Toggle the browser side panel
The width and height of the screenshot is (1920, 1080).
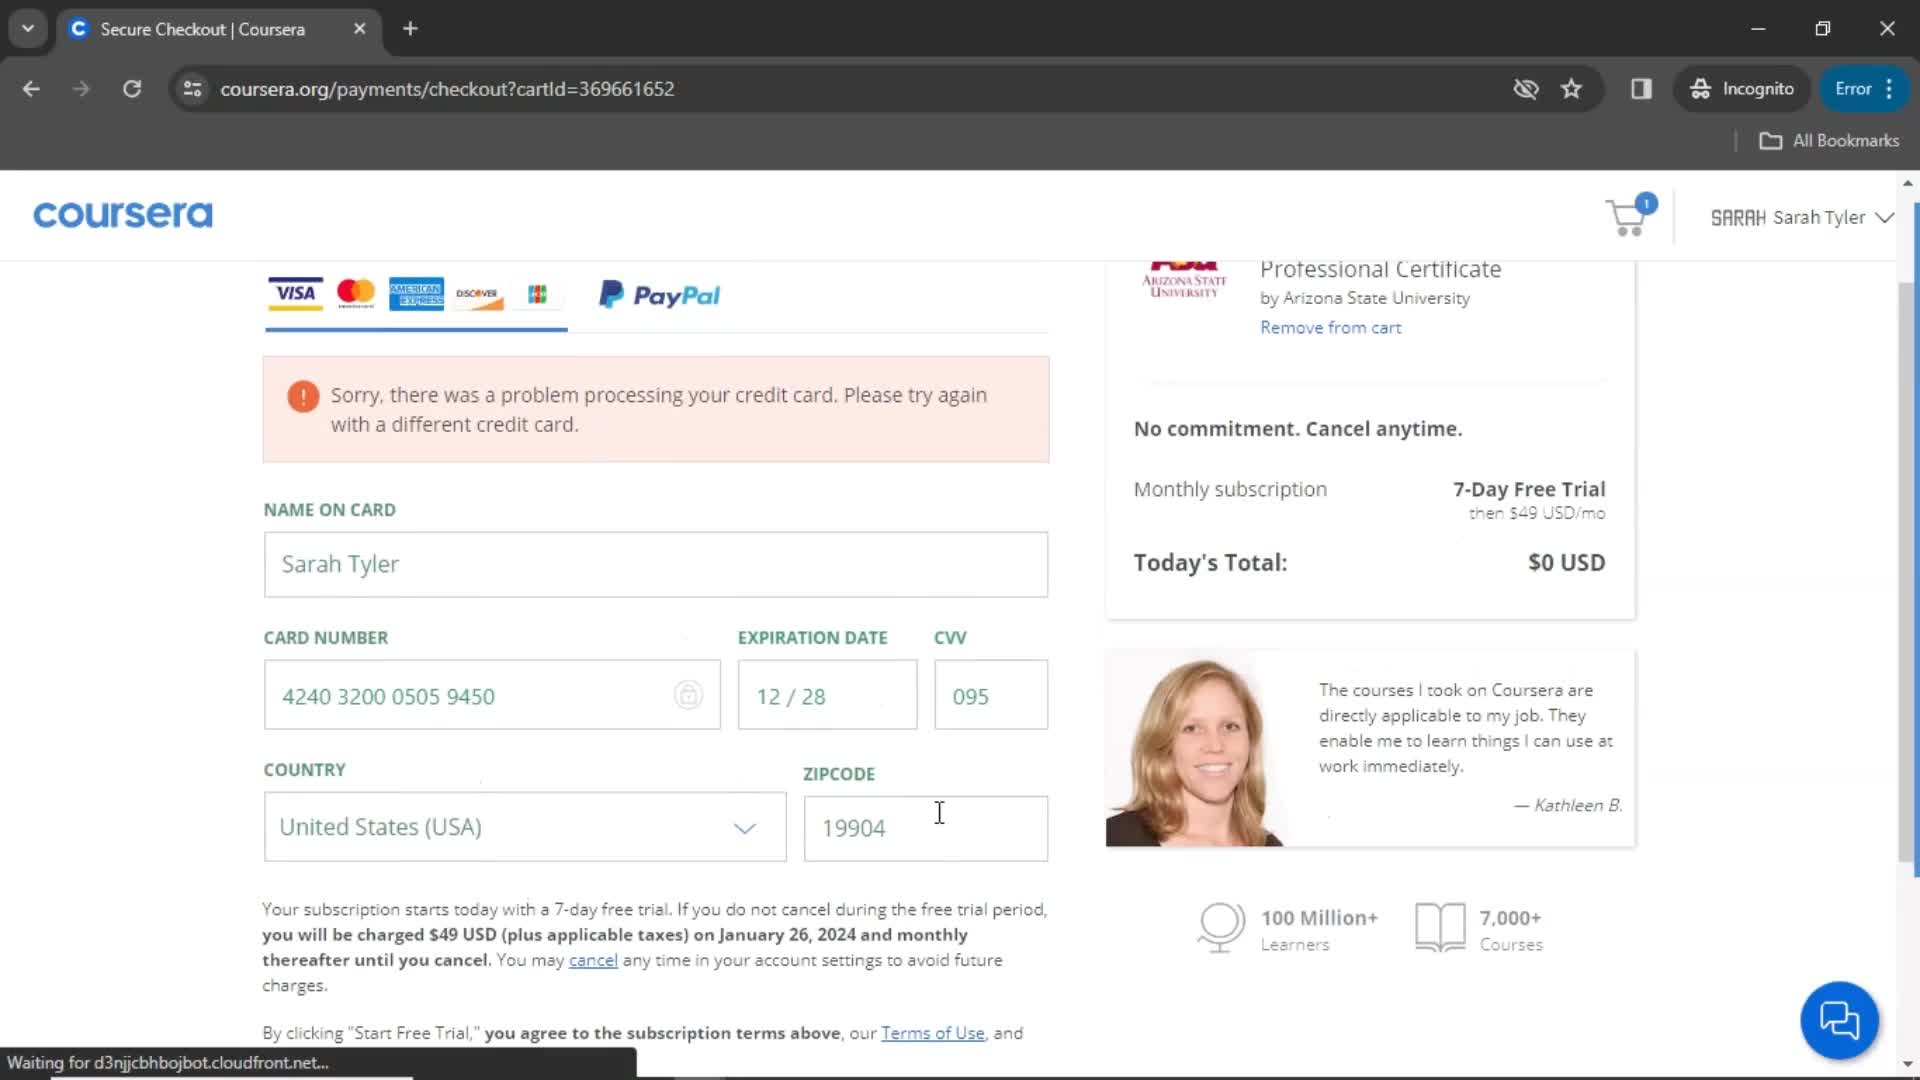[x=1641, y=89]
